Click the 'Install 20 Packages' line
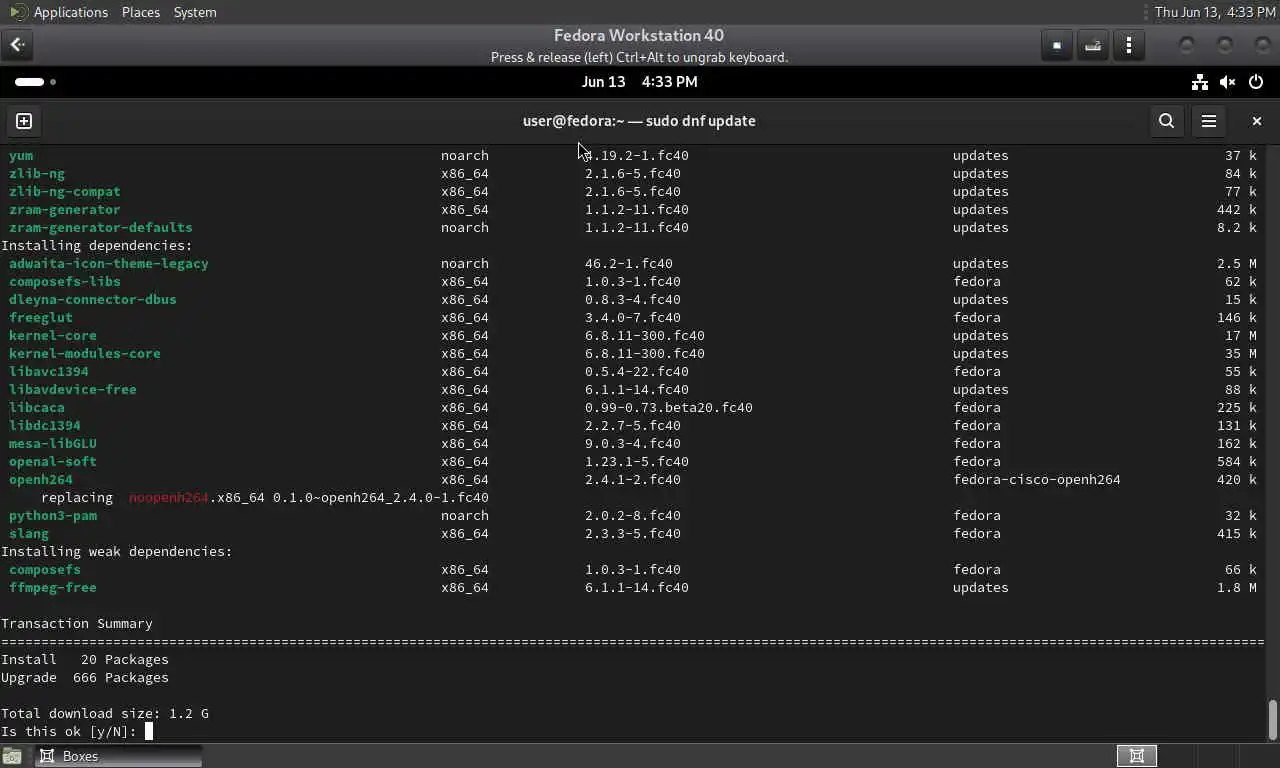 pyautogui.click(x=85, y=659)
